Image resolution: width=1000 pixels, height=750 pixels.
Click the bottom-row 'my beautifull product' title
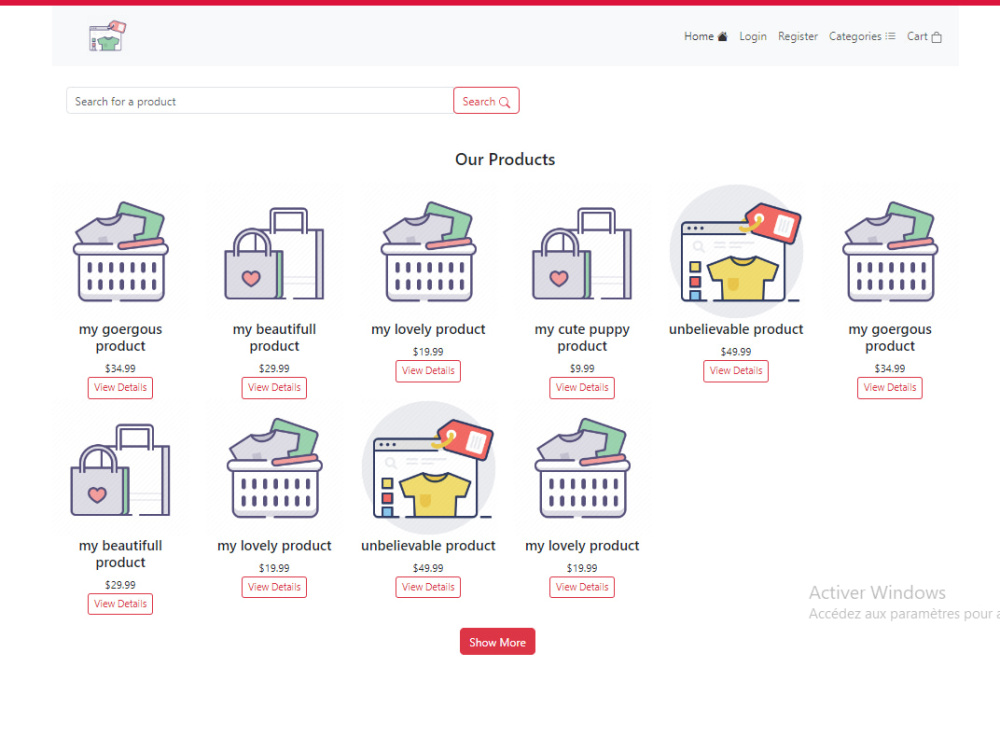121,554
